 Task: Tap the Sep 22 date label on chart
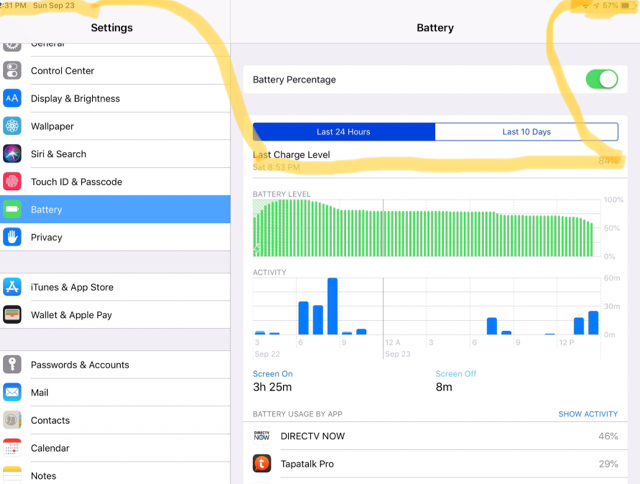[267, 354]
